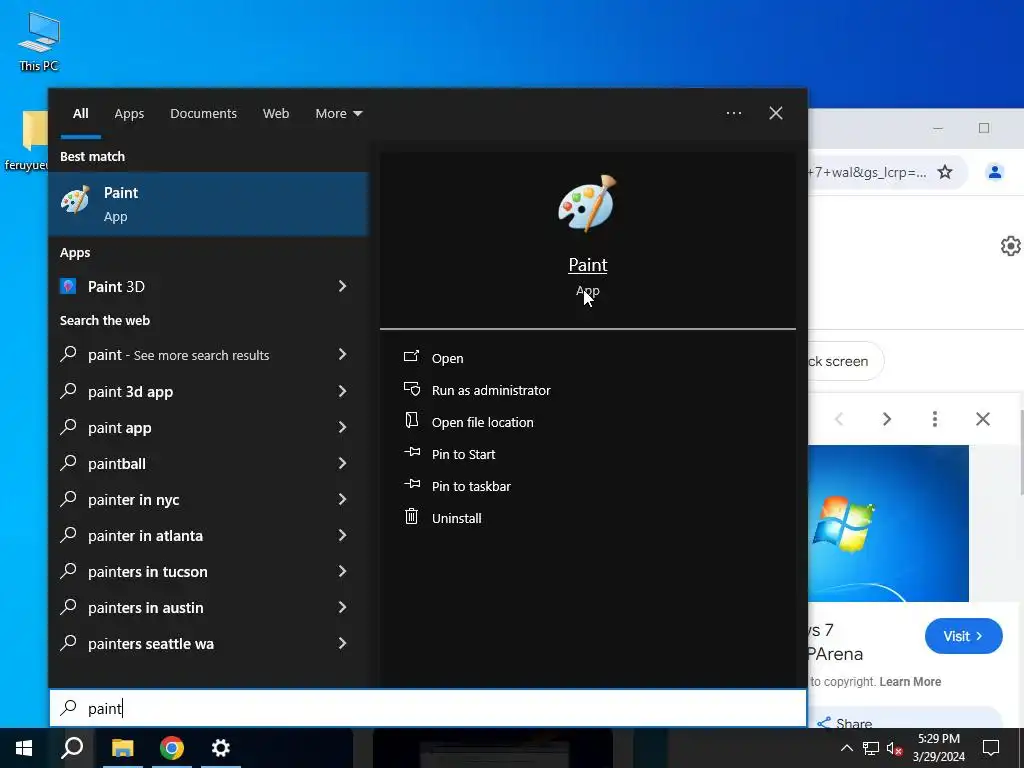This screenshot has width=1024, height=768.
Task: Click the Windows 7 image thumbnail in Chrome
Action: coord(888,523)
